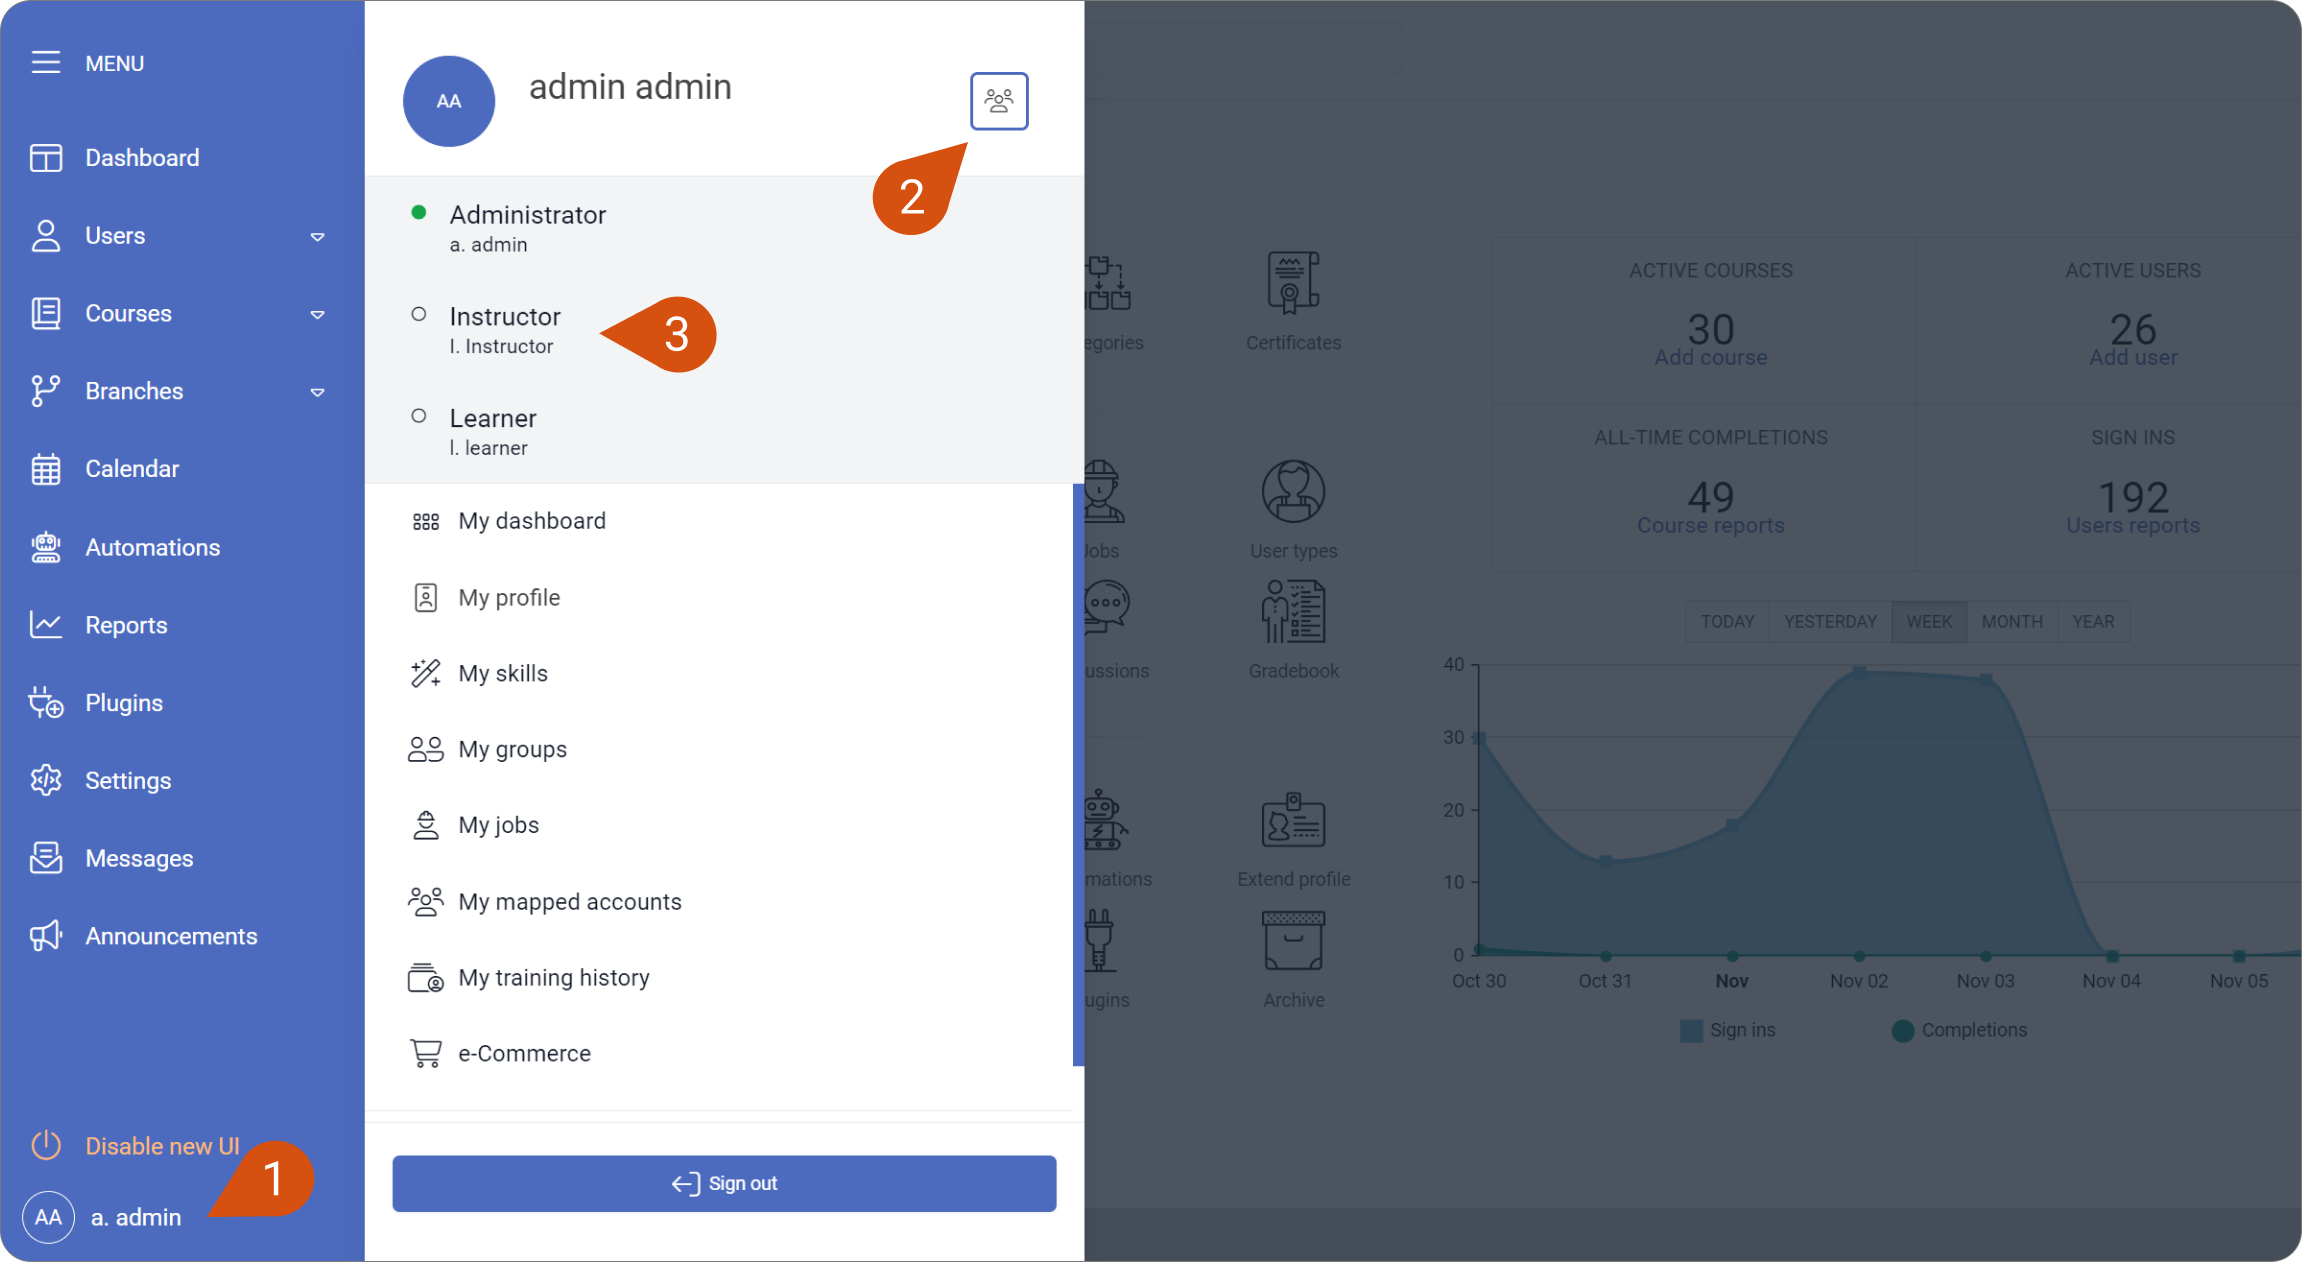The height and width of the screenshot is (1262, 2302).
Task: Click the My training history icon
Action: click(x=426, y=978)
